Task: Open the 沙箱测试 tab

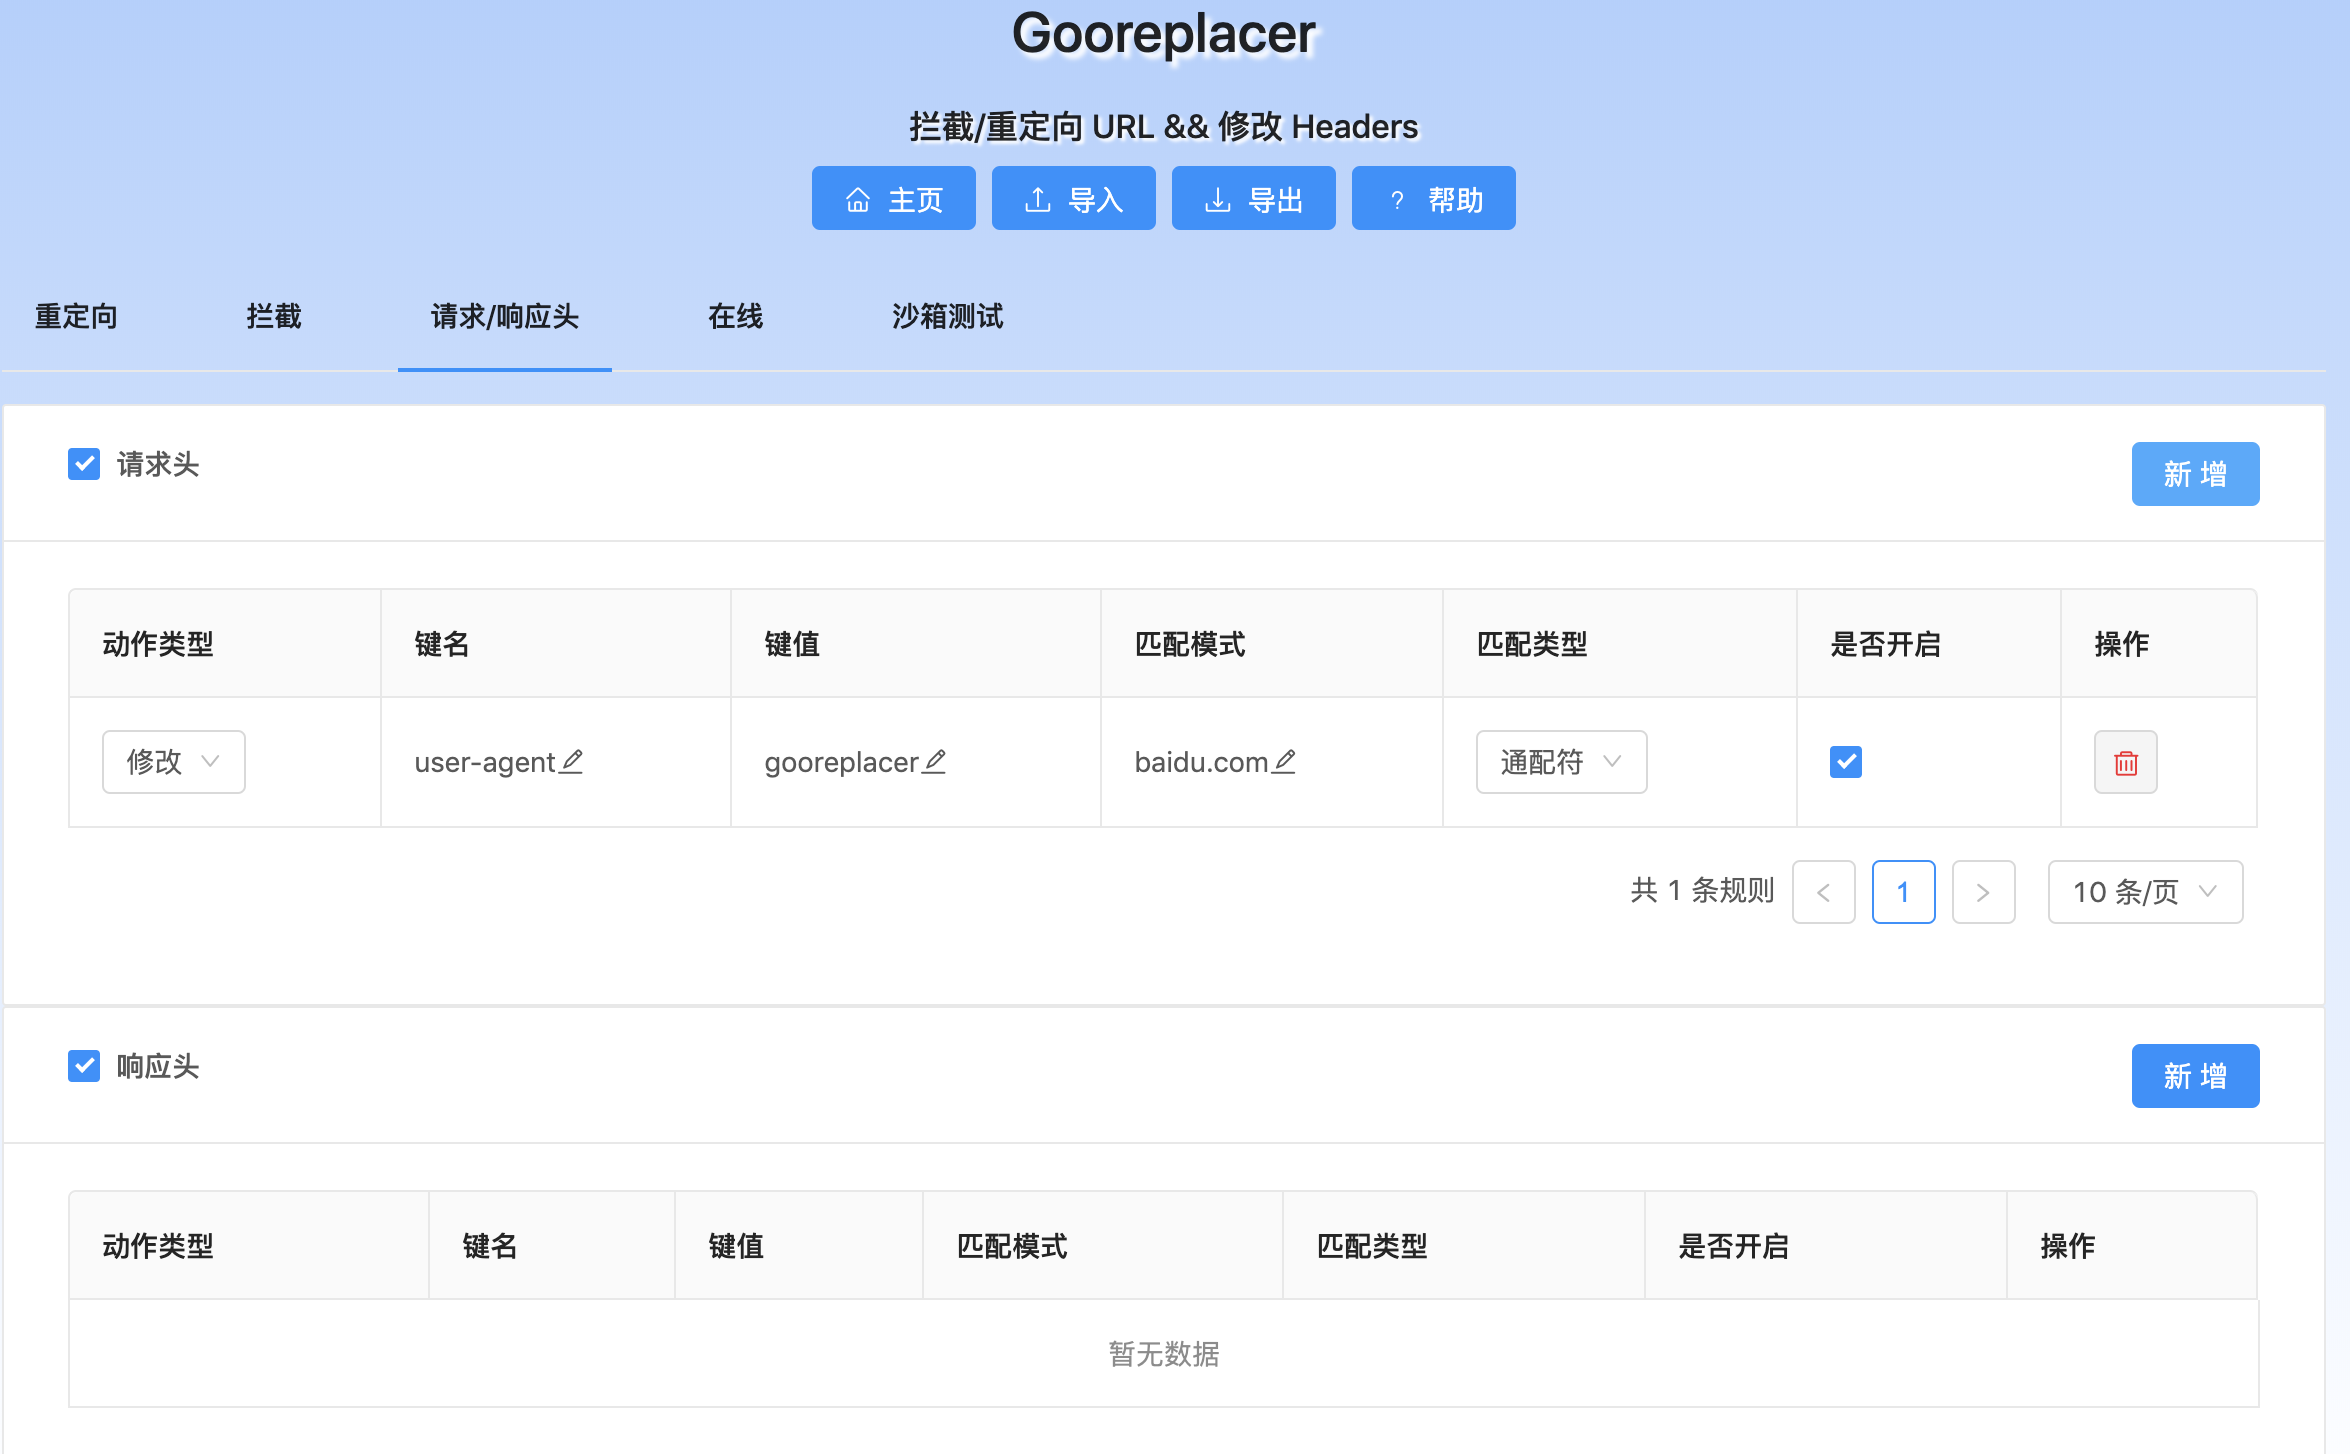Action: pyautogui.click(x=947, y=317)
